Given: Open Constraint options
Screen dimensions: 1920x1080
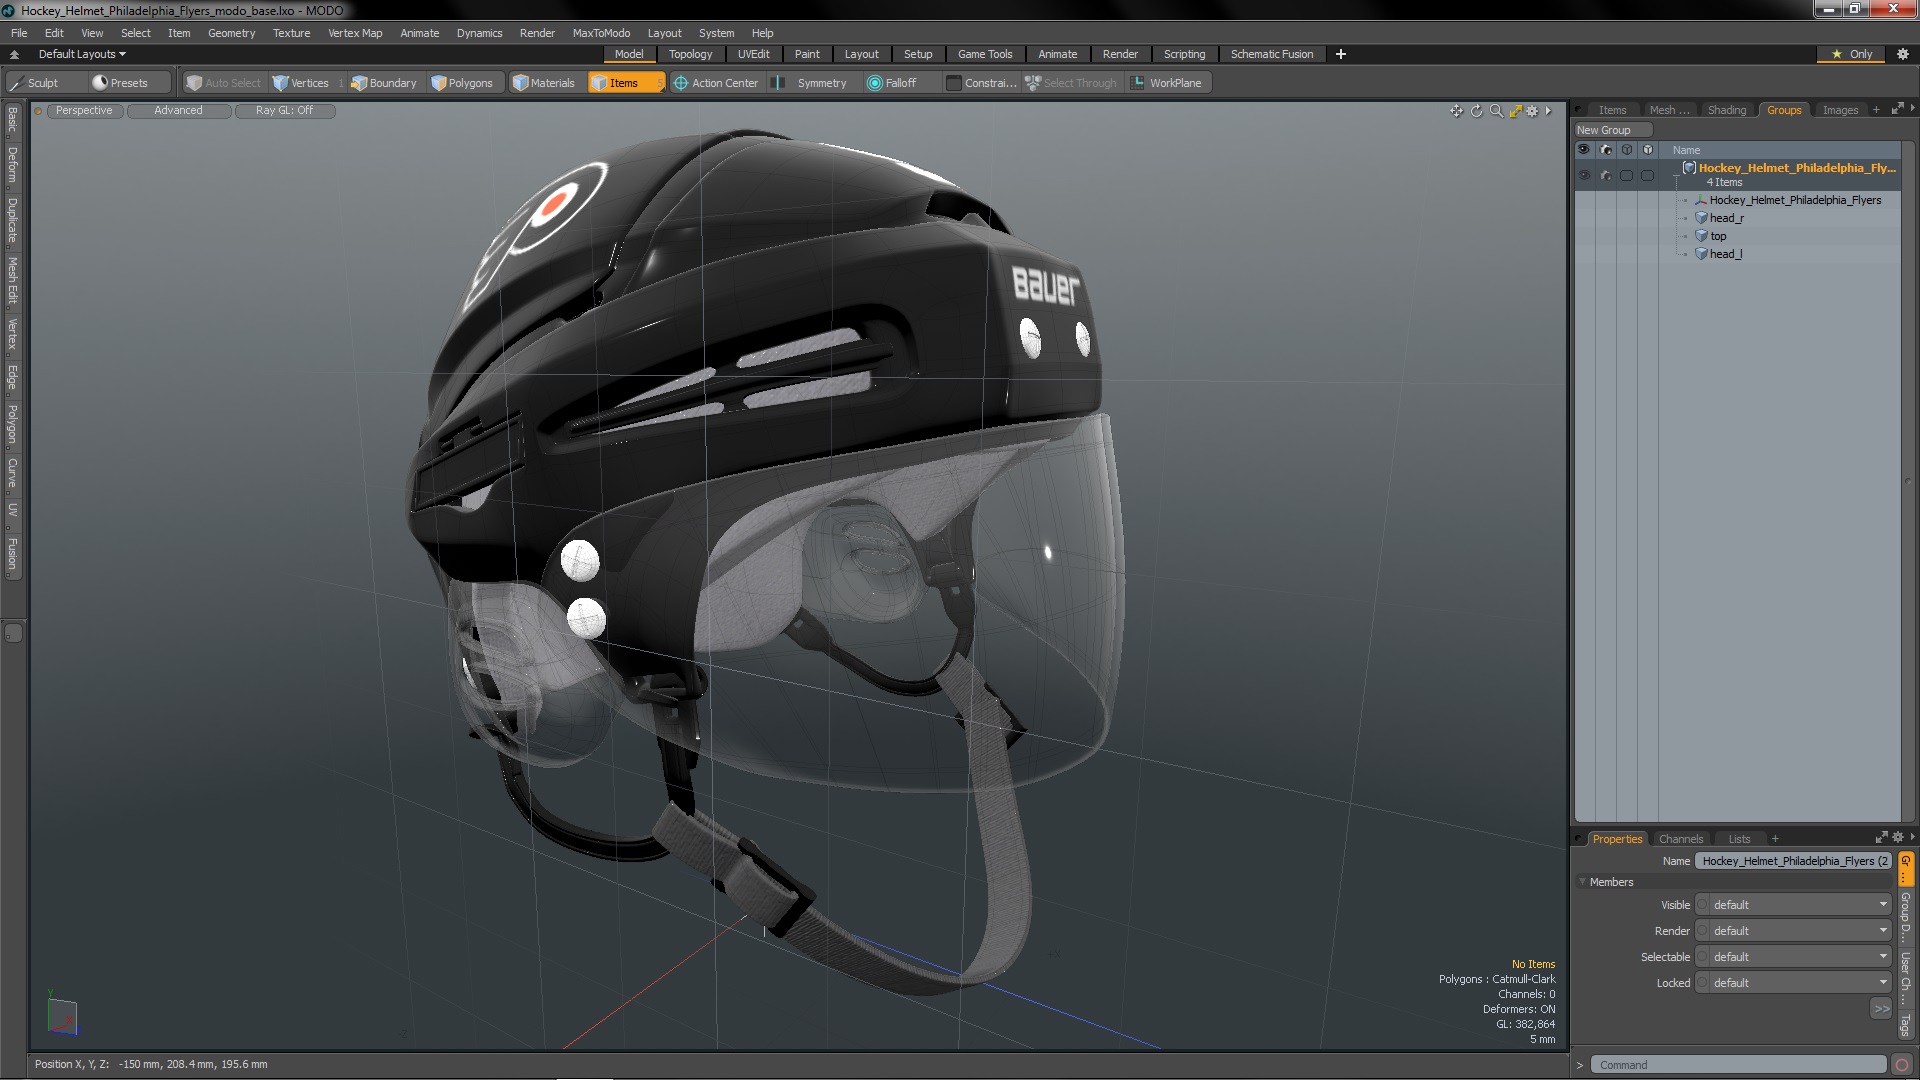Looking at the screenshot, I should coord(981,83).
